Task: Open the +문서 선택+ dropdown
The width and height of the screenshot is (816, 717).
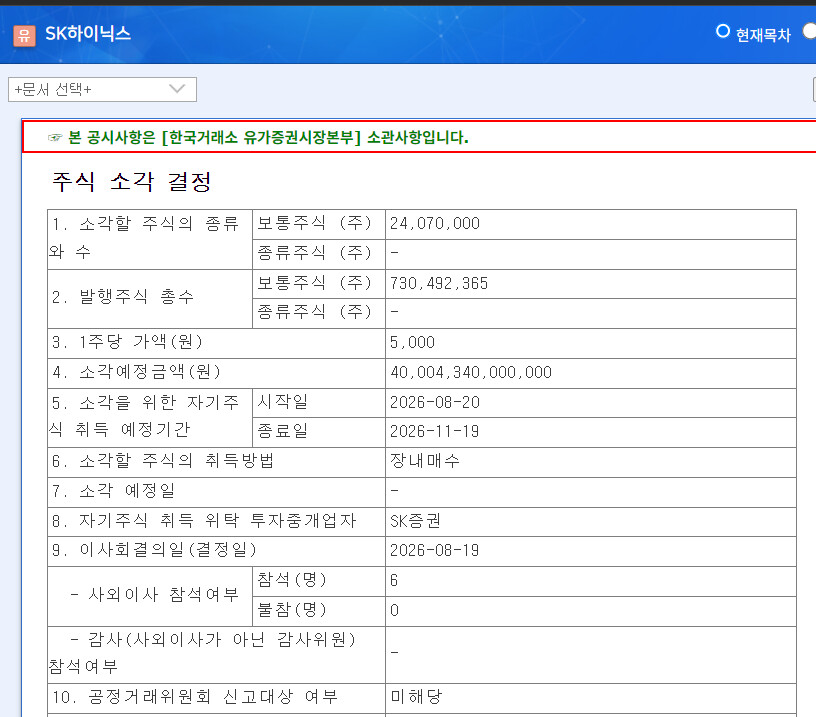Action: pyautogui.click(x=103, y=89)
